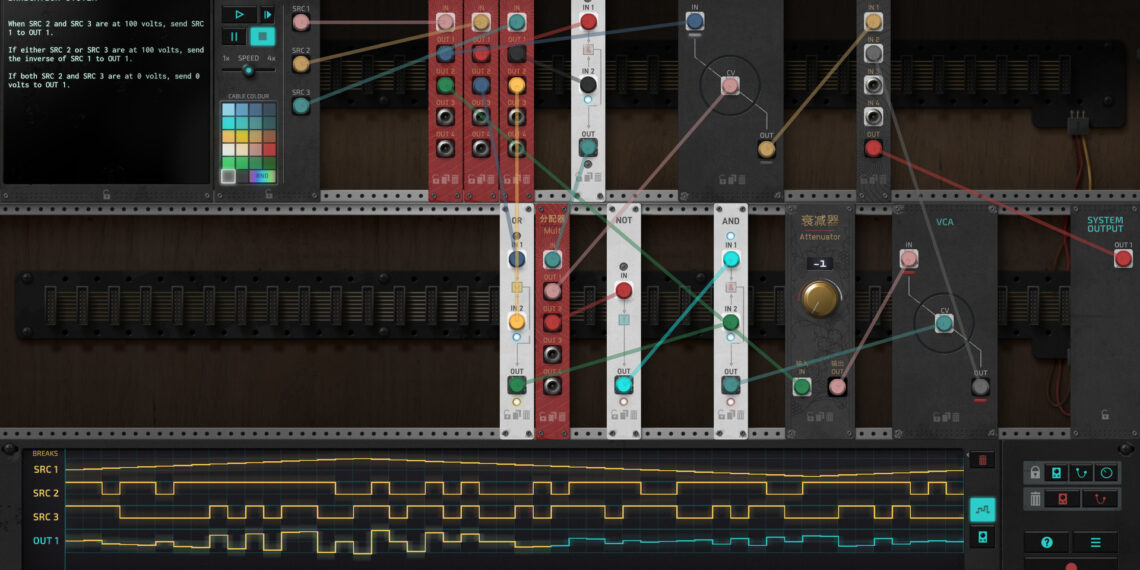Click the padlock under the cable colour panel

coord(268,194)
